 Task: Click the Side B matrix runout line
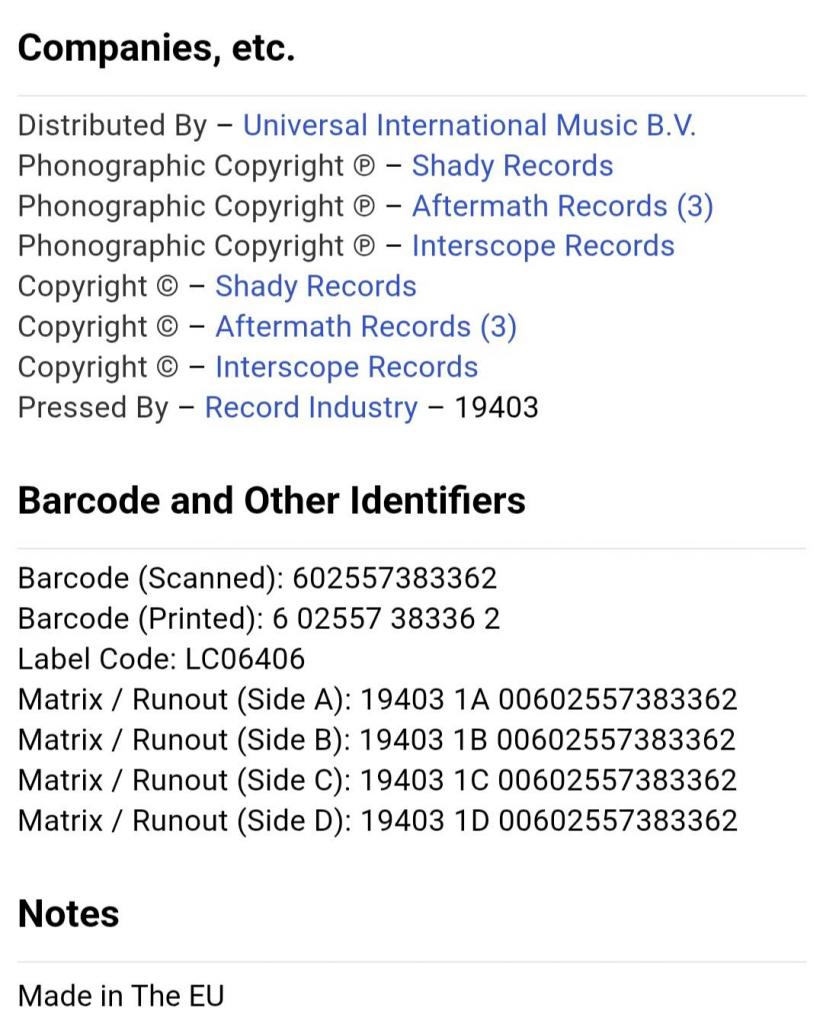click(x=377, y=740)
